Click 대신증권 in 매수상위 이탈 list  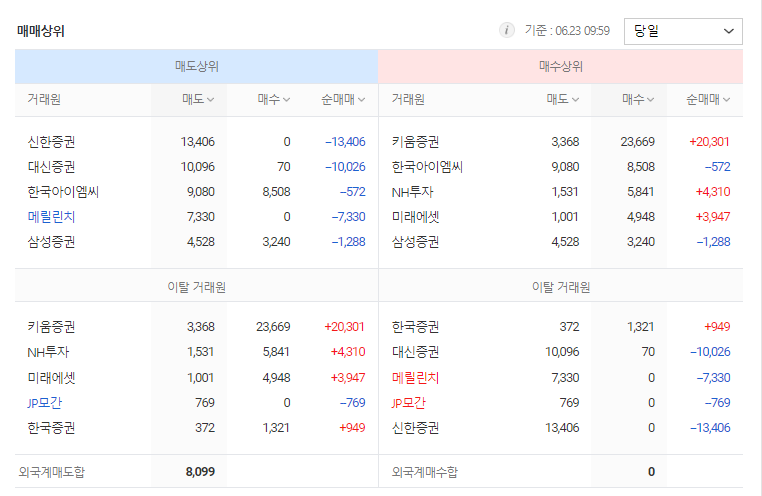tap(416, 352)
